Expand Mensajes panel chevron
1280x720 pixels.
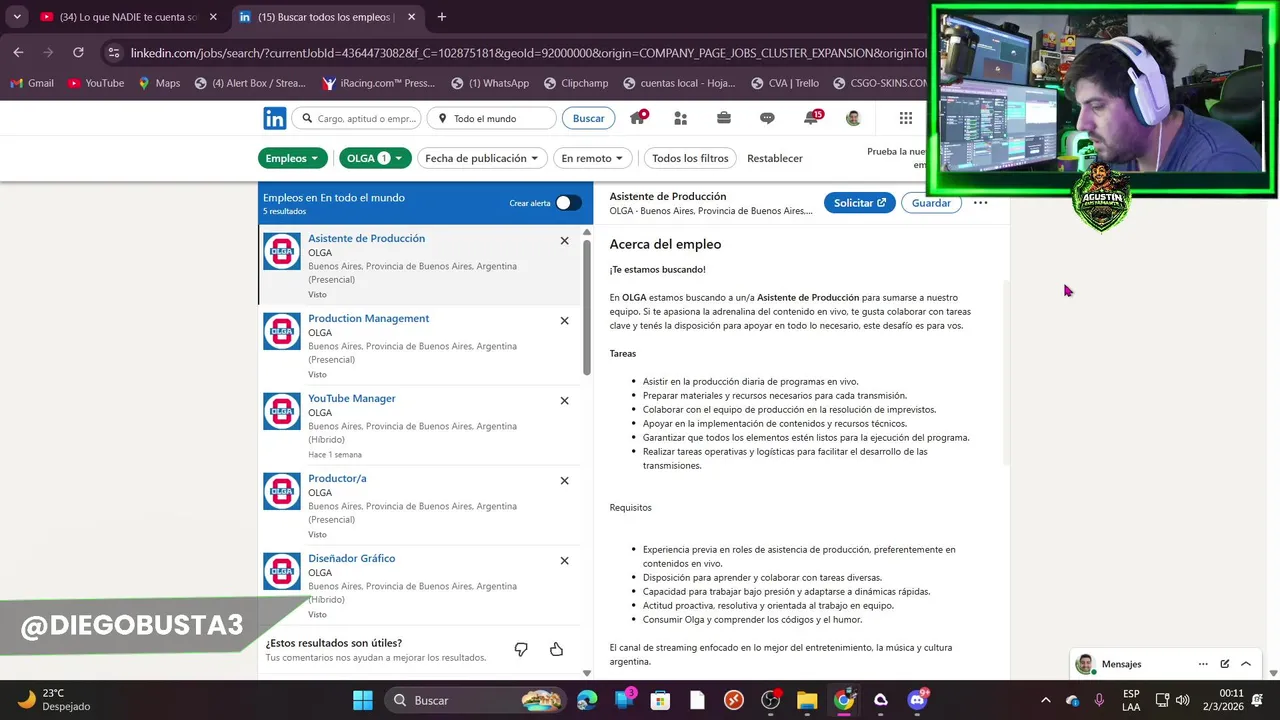[x=1246, y=664]
